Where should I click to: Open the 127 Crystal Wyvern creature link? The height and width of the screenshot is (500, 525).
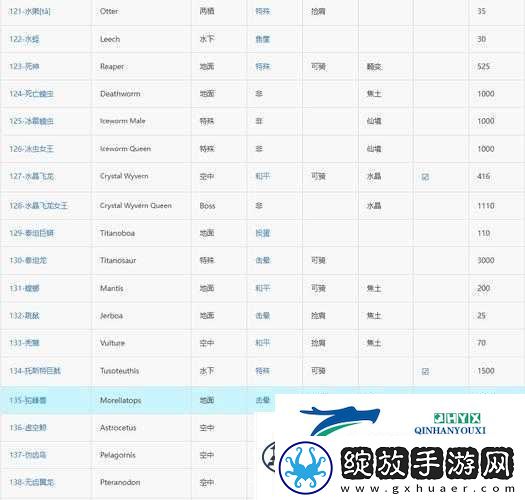31,176
